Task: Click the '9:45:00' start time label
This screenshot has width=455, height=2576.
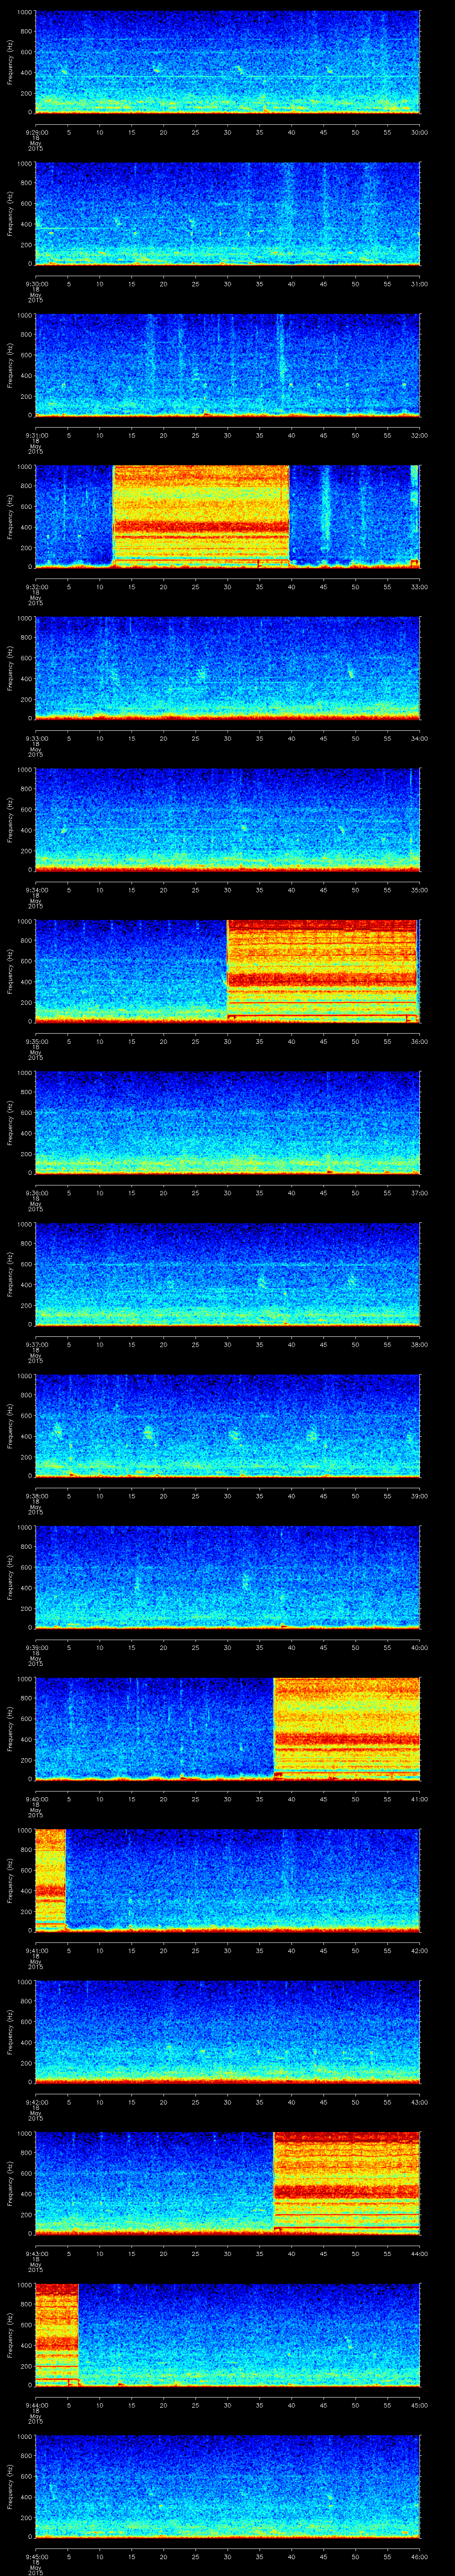Action: (36, 2556)
